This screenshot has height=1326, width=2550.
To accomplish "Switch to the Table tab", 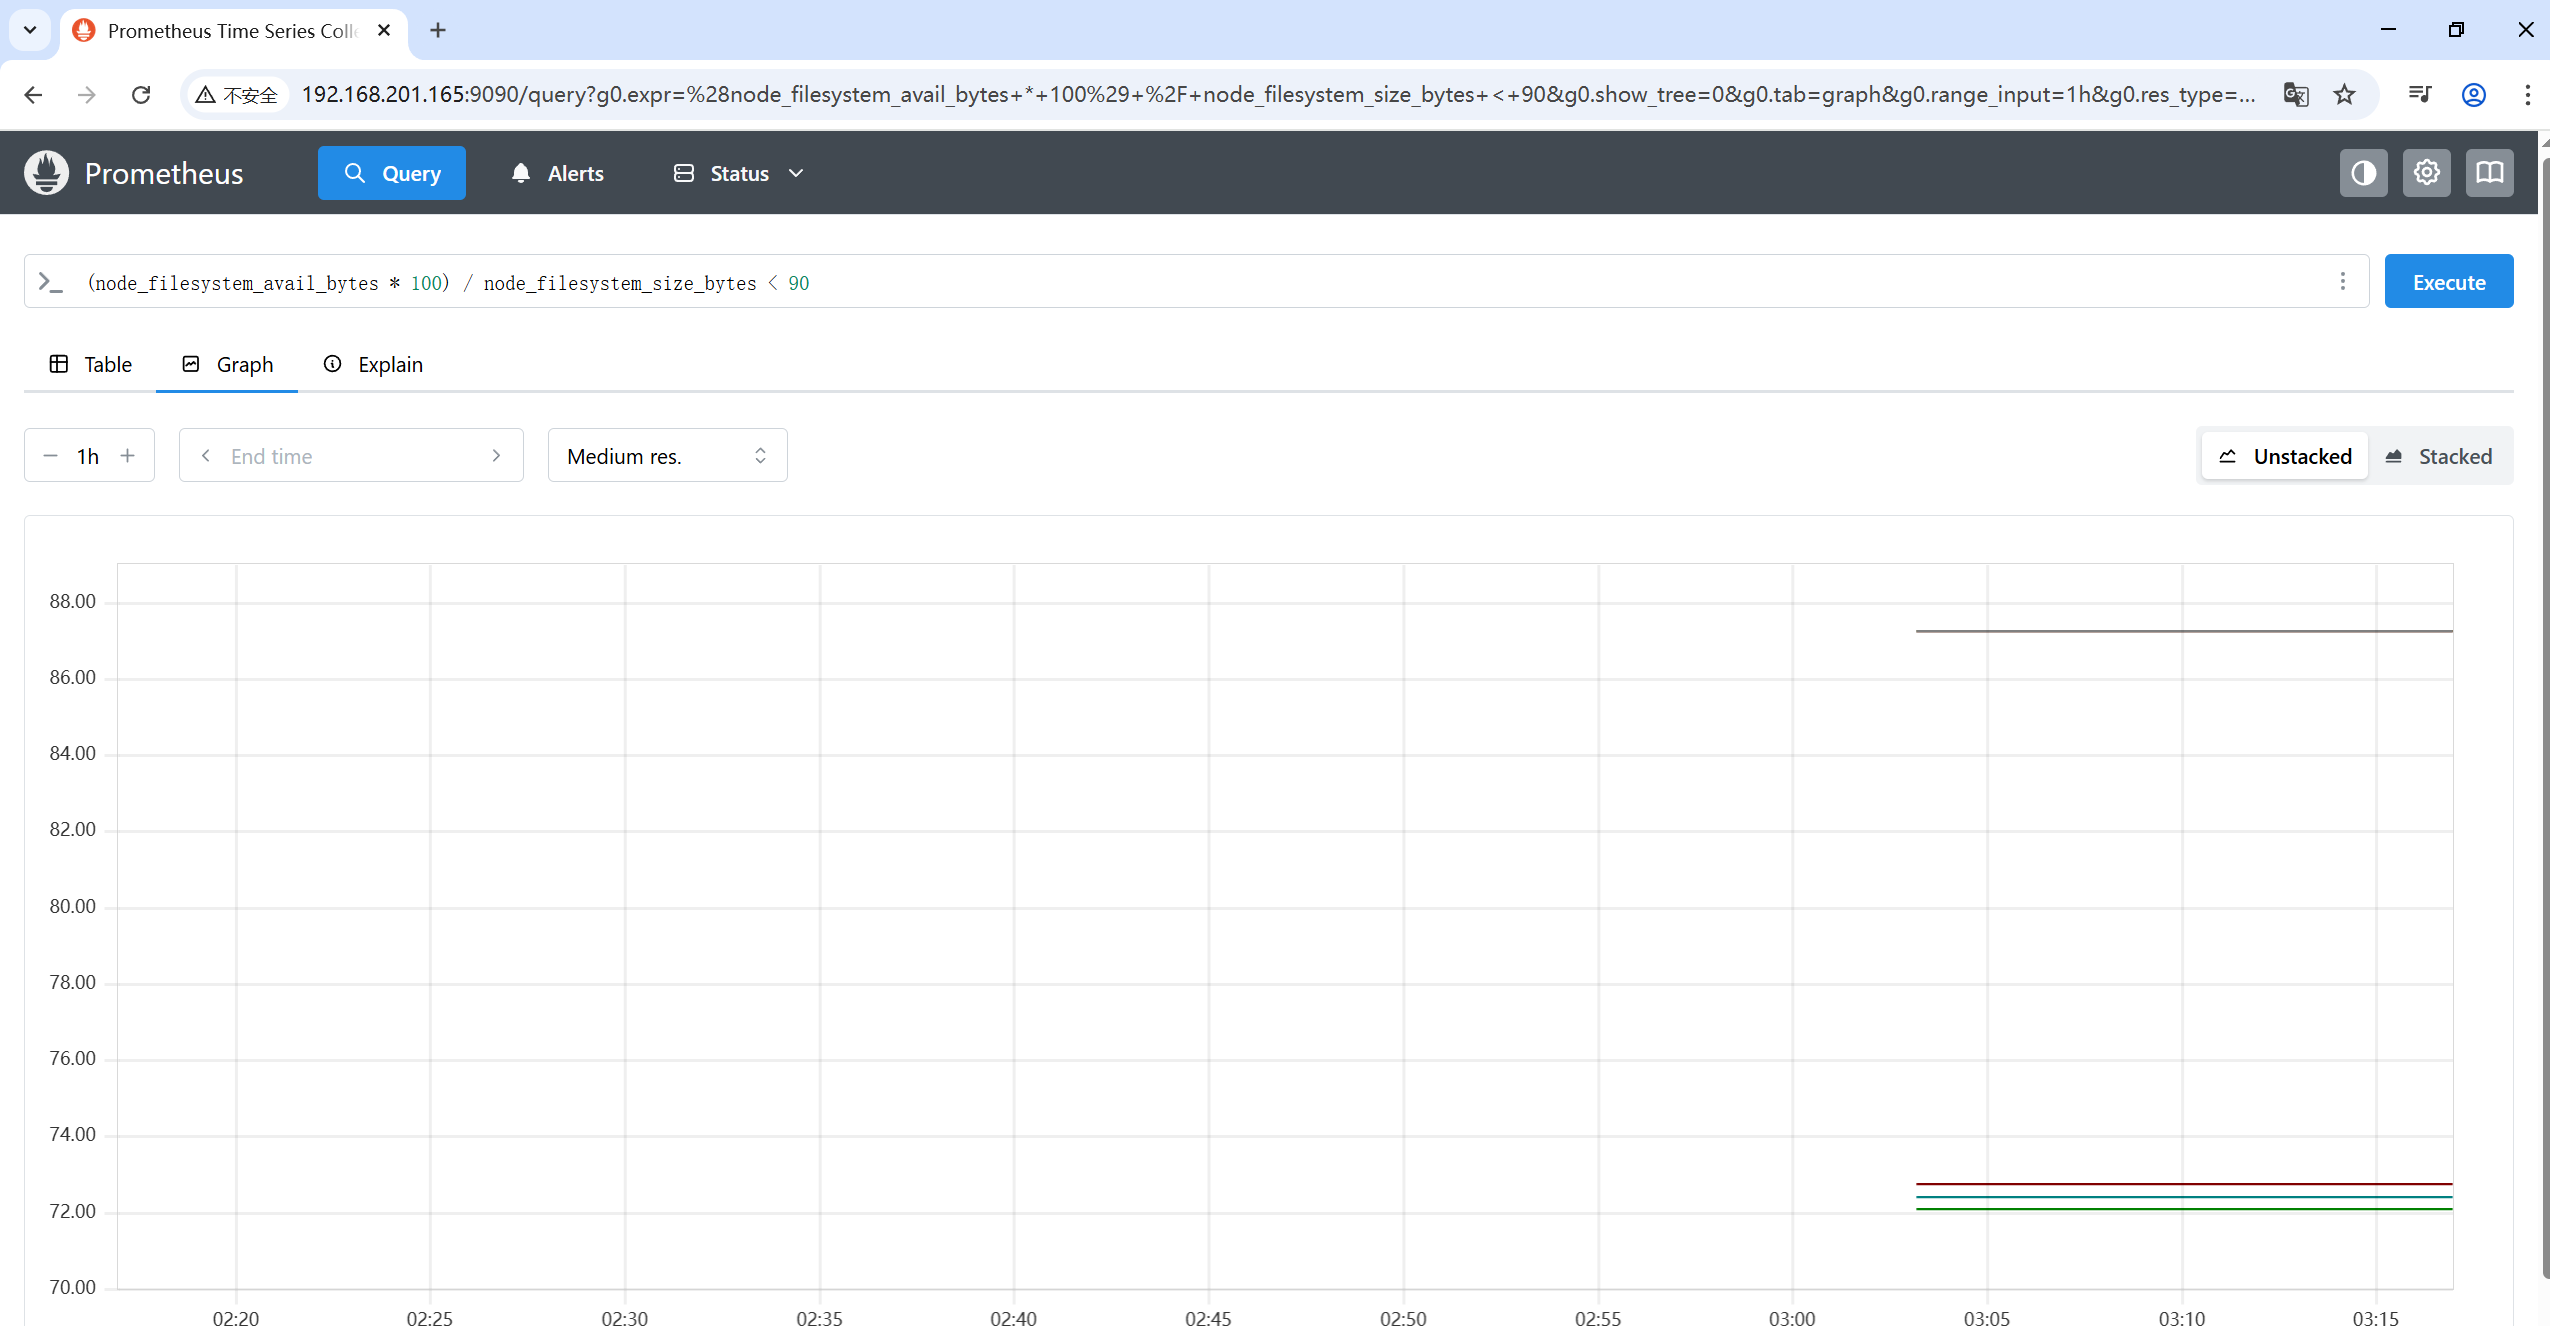I will 91,364.
